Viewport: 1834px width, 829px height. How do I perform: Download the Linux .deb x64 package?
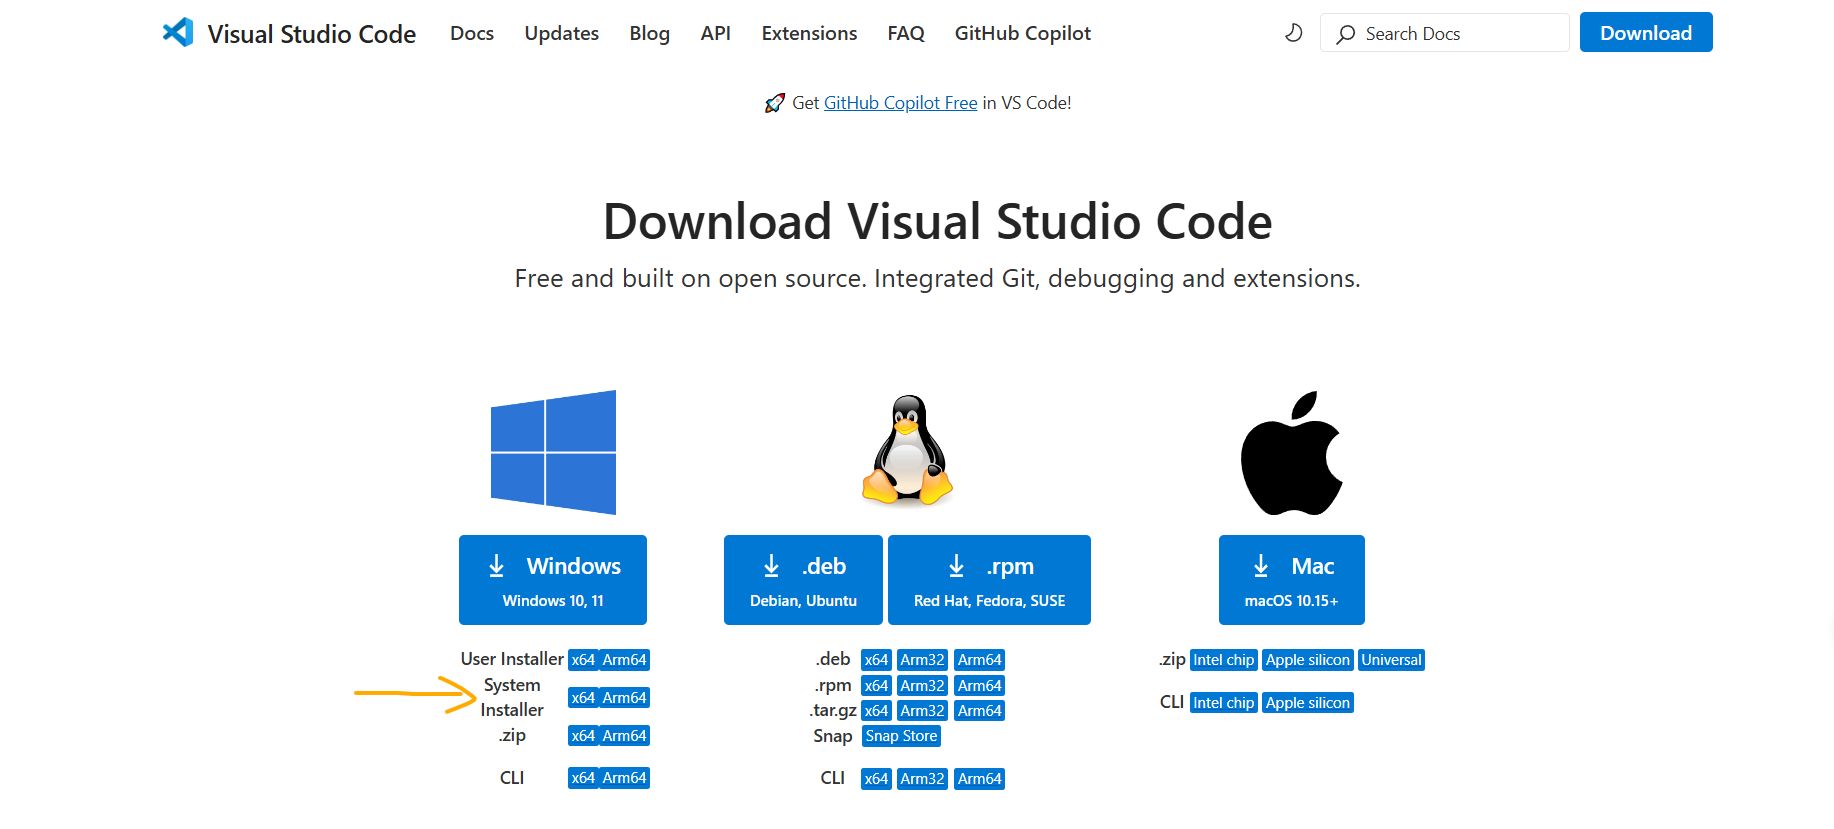[x=876, y=660]
